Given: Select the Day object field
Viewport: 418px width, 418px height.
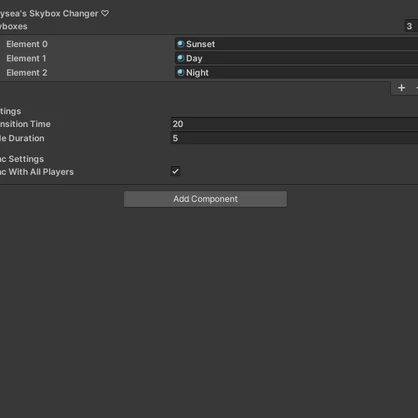Looking at the screenshot, I should click(x=296, y=58).
